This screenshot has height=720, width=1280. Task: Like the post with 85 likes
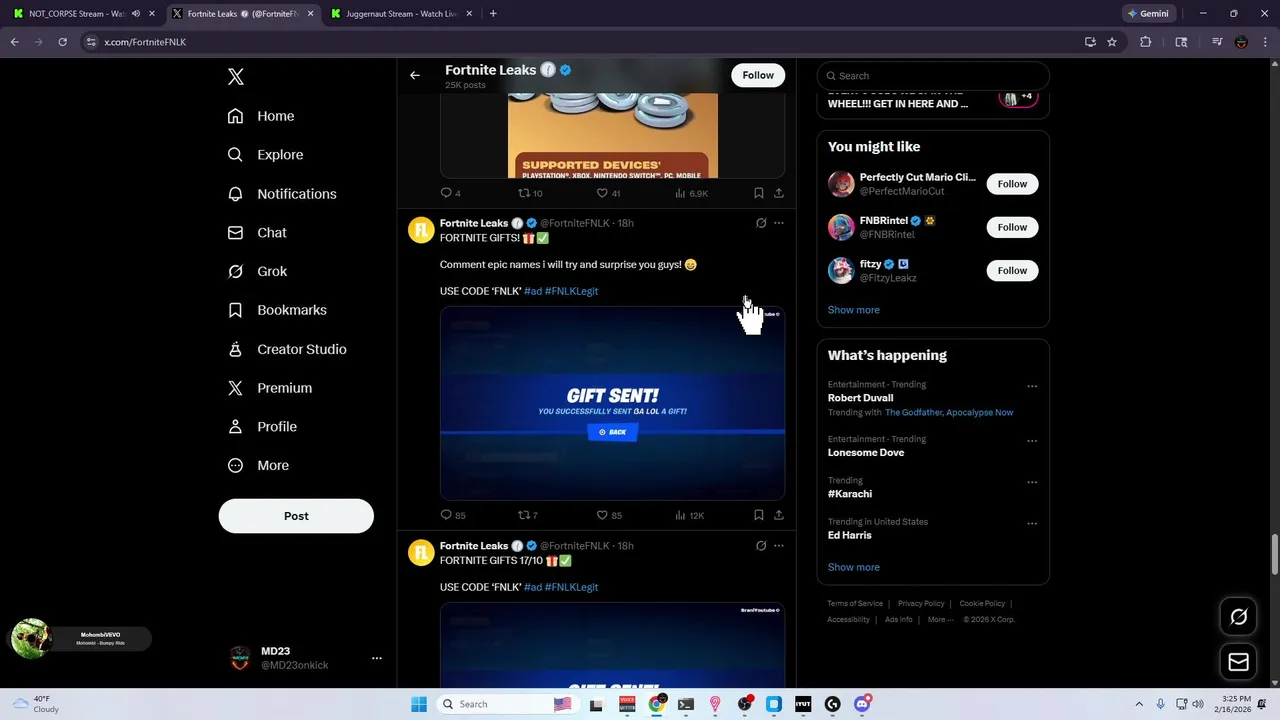609,515
